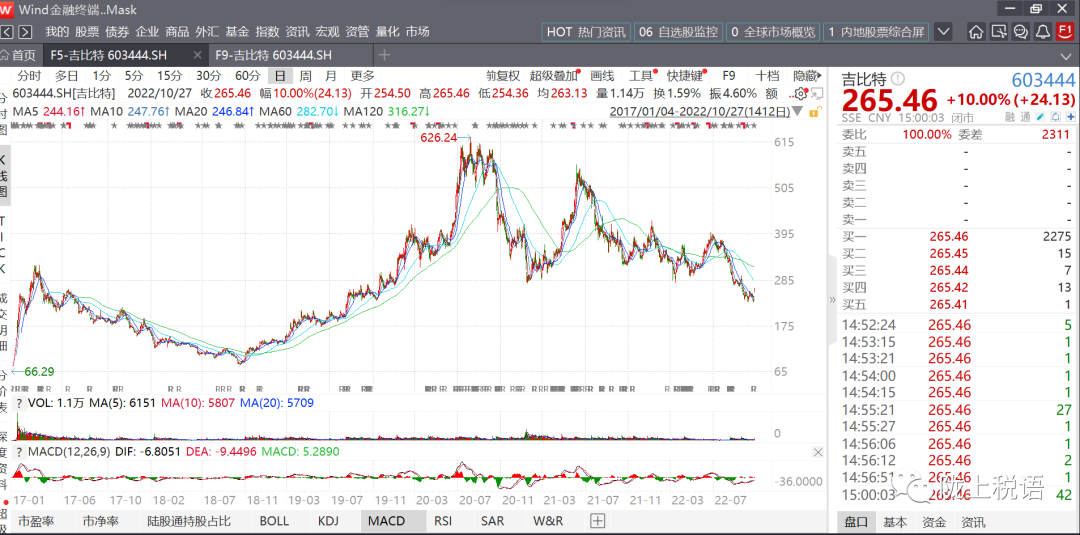The width and height of the screenshot is (1080, 535).
Task: Close the F5-吉比特 603444.SH tab
Action: (198, 55)
